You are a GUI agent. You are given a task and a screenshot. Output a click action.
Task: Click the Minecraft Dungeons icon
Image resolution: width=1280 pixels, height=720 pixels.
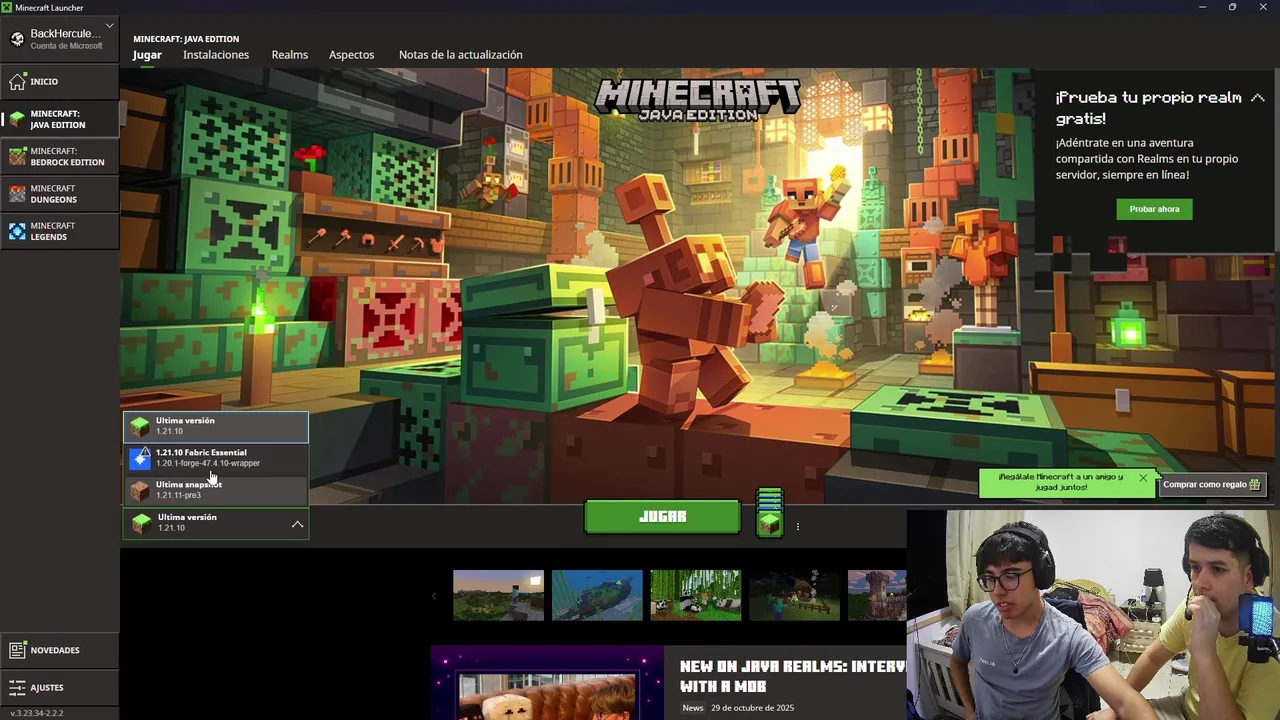[x=17, y=194]
